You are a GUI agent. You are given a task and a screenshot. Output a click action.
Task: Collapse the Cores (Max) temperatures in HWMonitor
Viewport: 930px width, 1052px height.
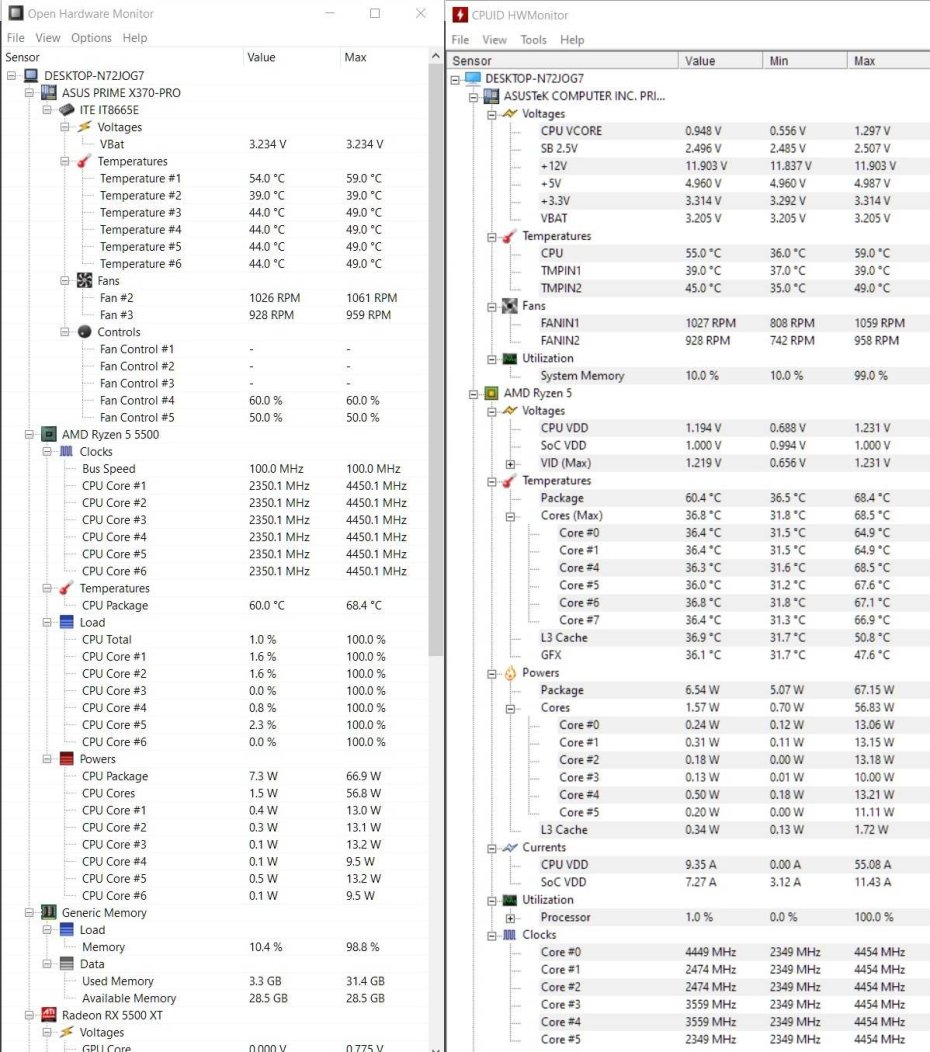(x=511, y=516)
